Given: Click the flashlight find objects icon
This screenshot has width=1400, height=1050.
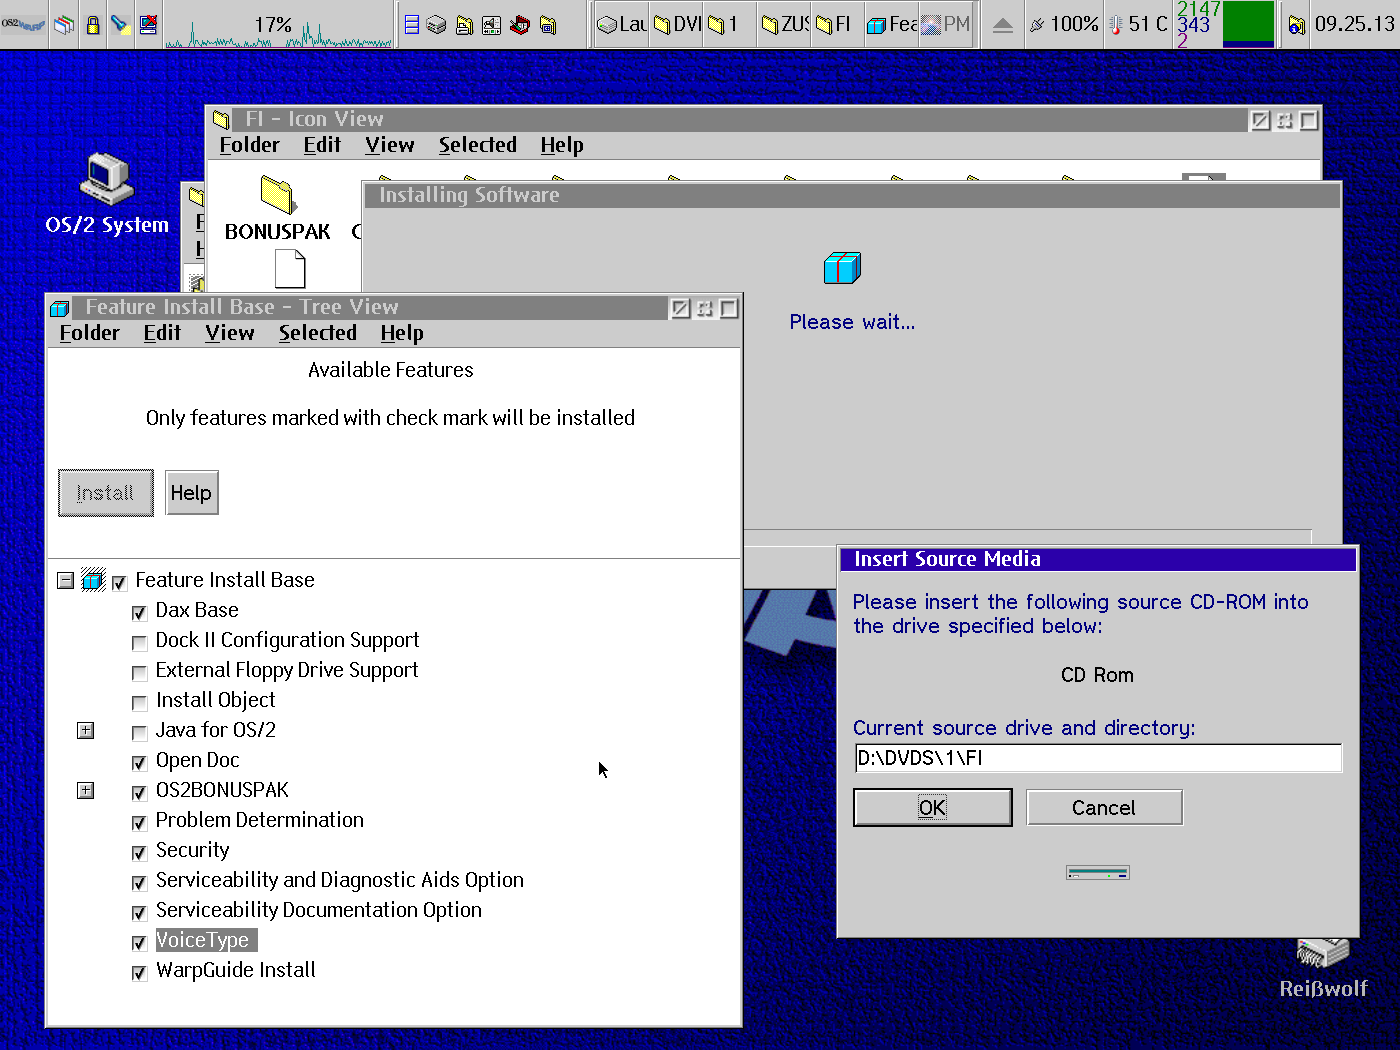Looking at the screenshot, I should [x=121, y=24].
